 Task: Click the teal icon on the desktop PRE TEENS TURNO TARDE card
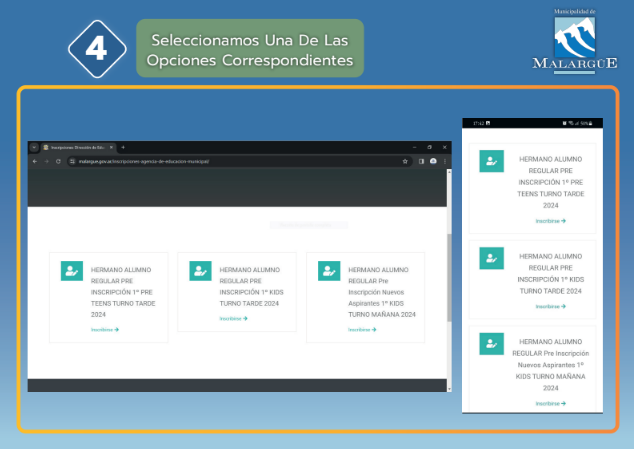(71, 271)
